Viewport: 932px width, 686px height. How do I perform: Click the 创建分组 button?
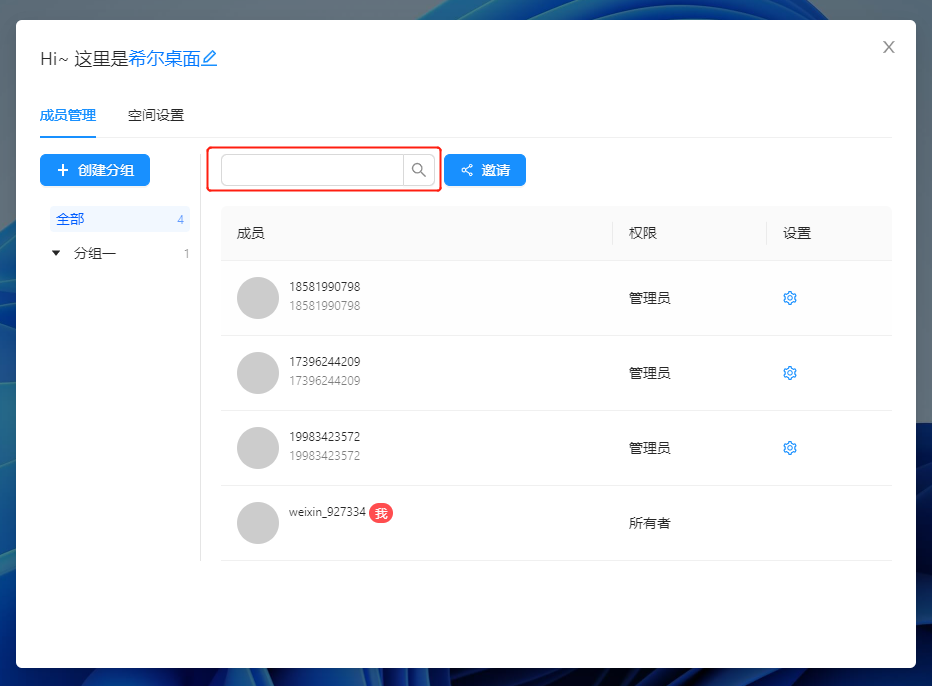coord(95,170)
